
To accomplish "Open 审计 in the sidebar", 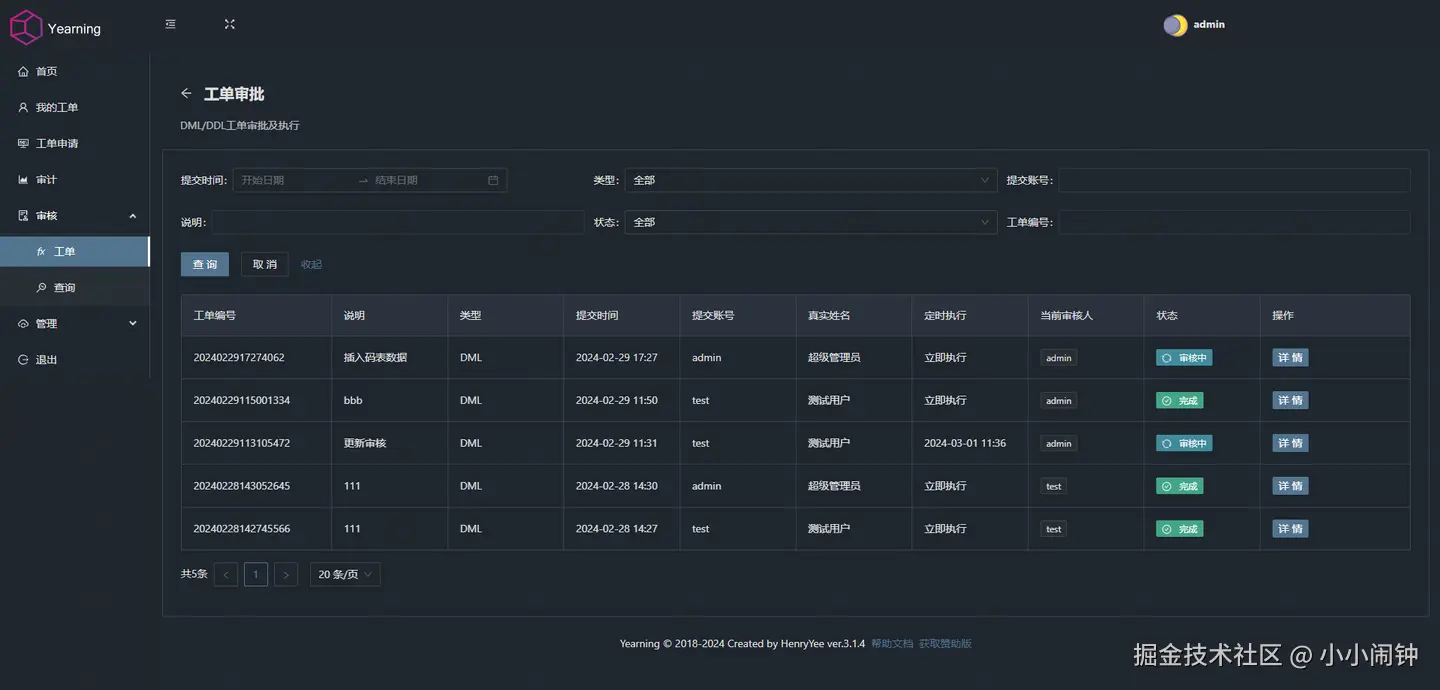I will (x=75, y=179).
